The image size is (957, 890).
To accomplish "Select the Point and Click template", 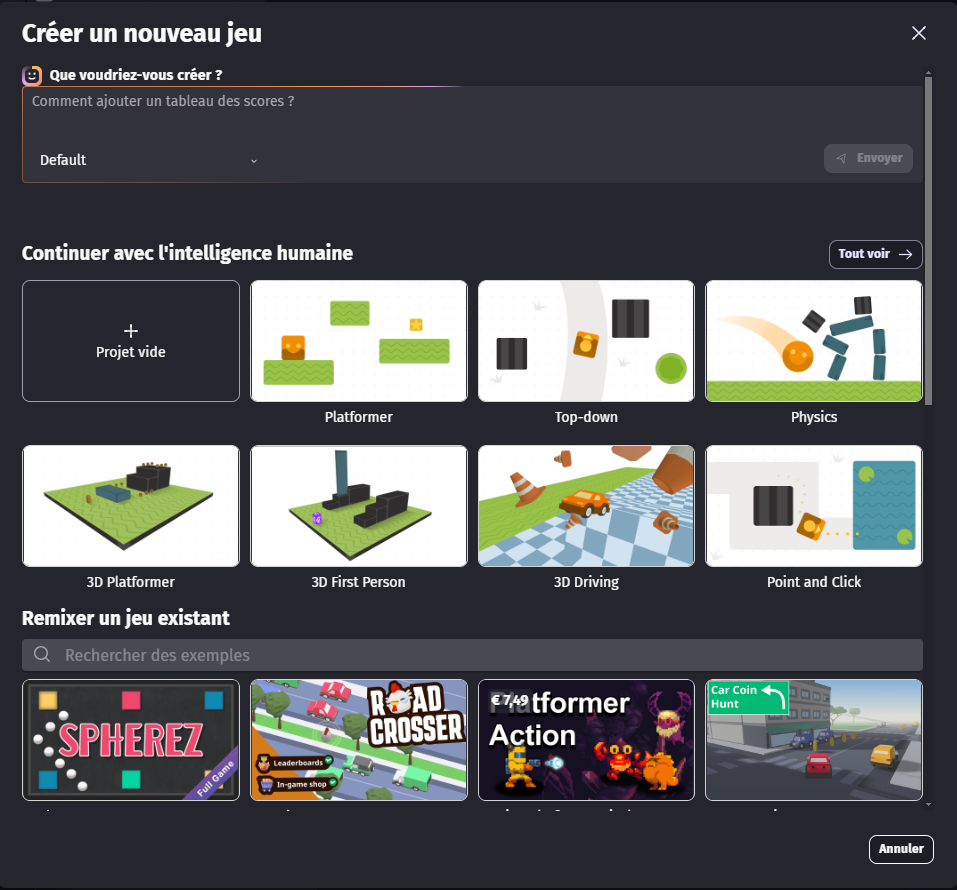I will (x=813, y=506).
